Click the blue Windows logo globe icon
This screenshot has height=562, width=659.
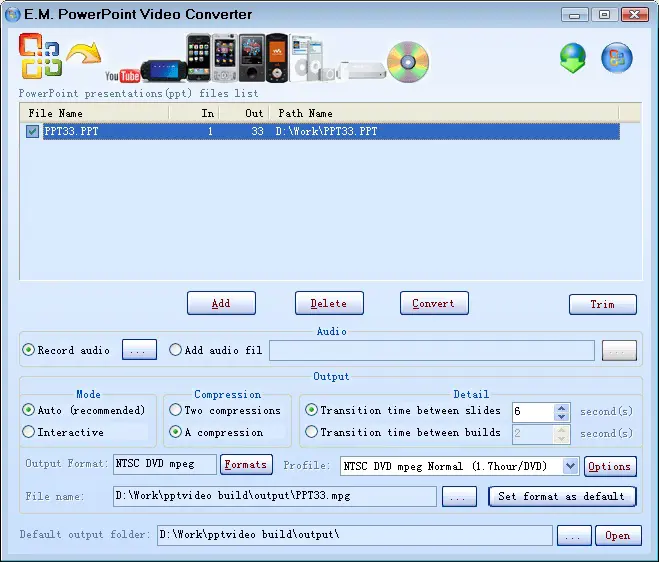click(616, 58)
